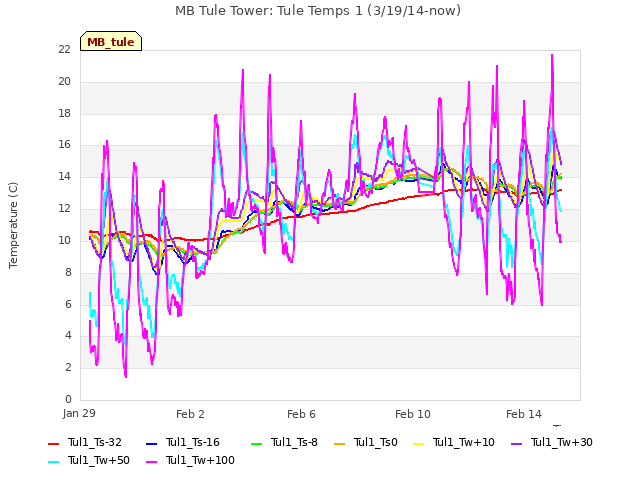Click the Feb 14 x-axis tick label

524,414
